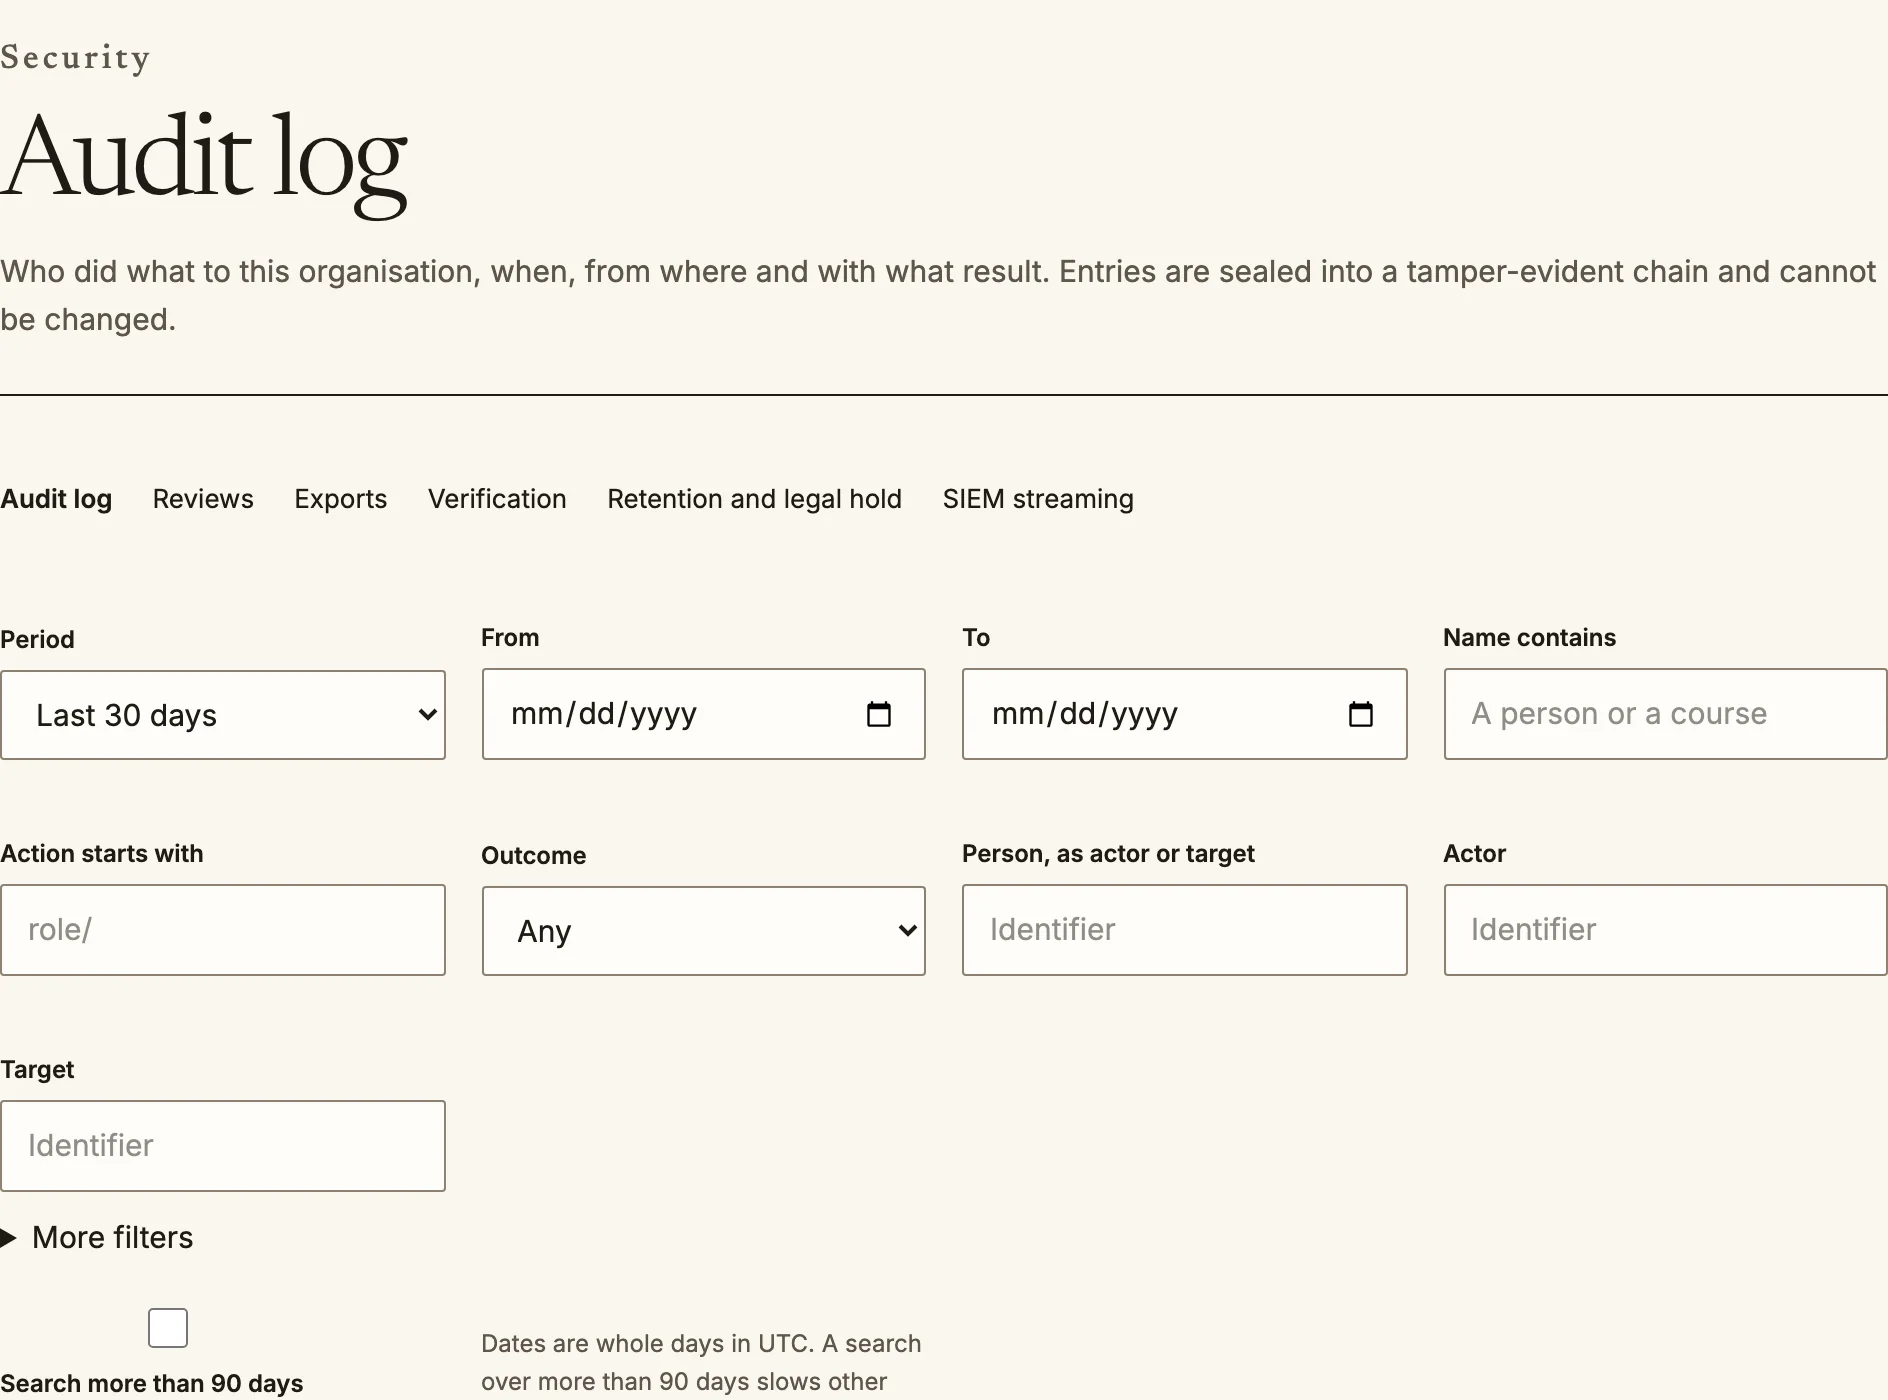Open the Period dropdown showing Last 30 days
The image size is (1888, 1400).
[x=223, y=715]
